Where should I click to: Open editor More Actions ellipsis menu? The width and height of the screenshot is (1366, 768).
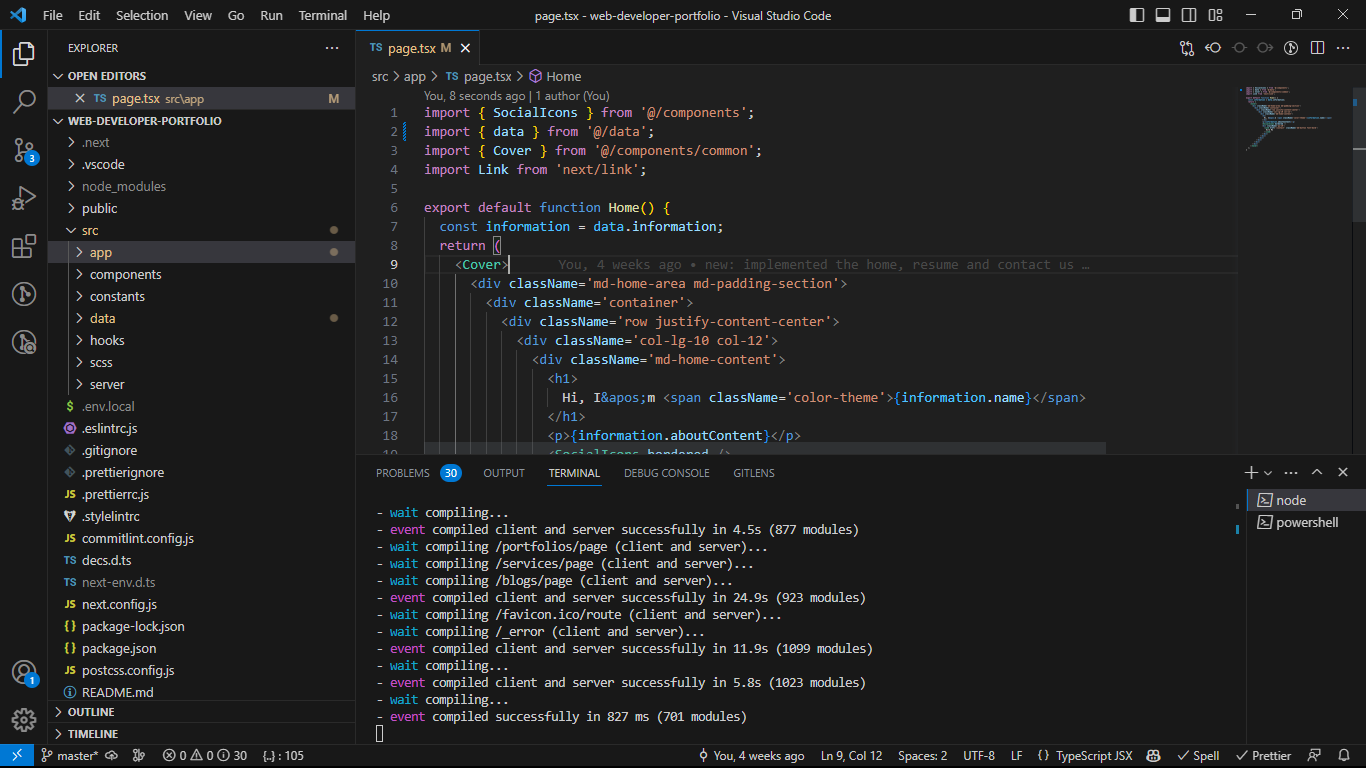coord(1343,47)
